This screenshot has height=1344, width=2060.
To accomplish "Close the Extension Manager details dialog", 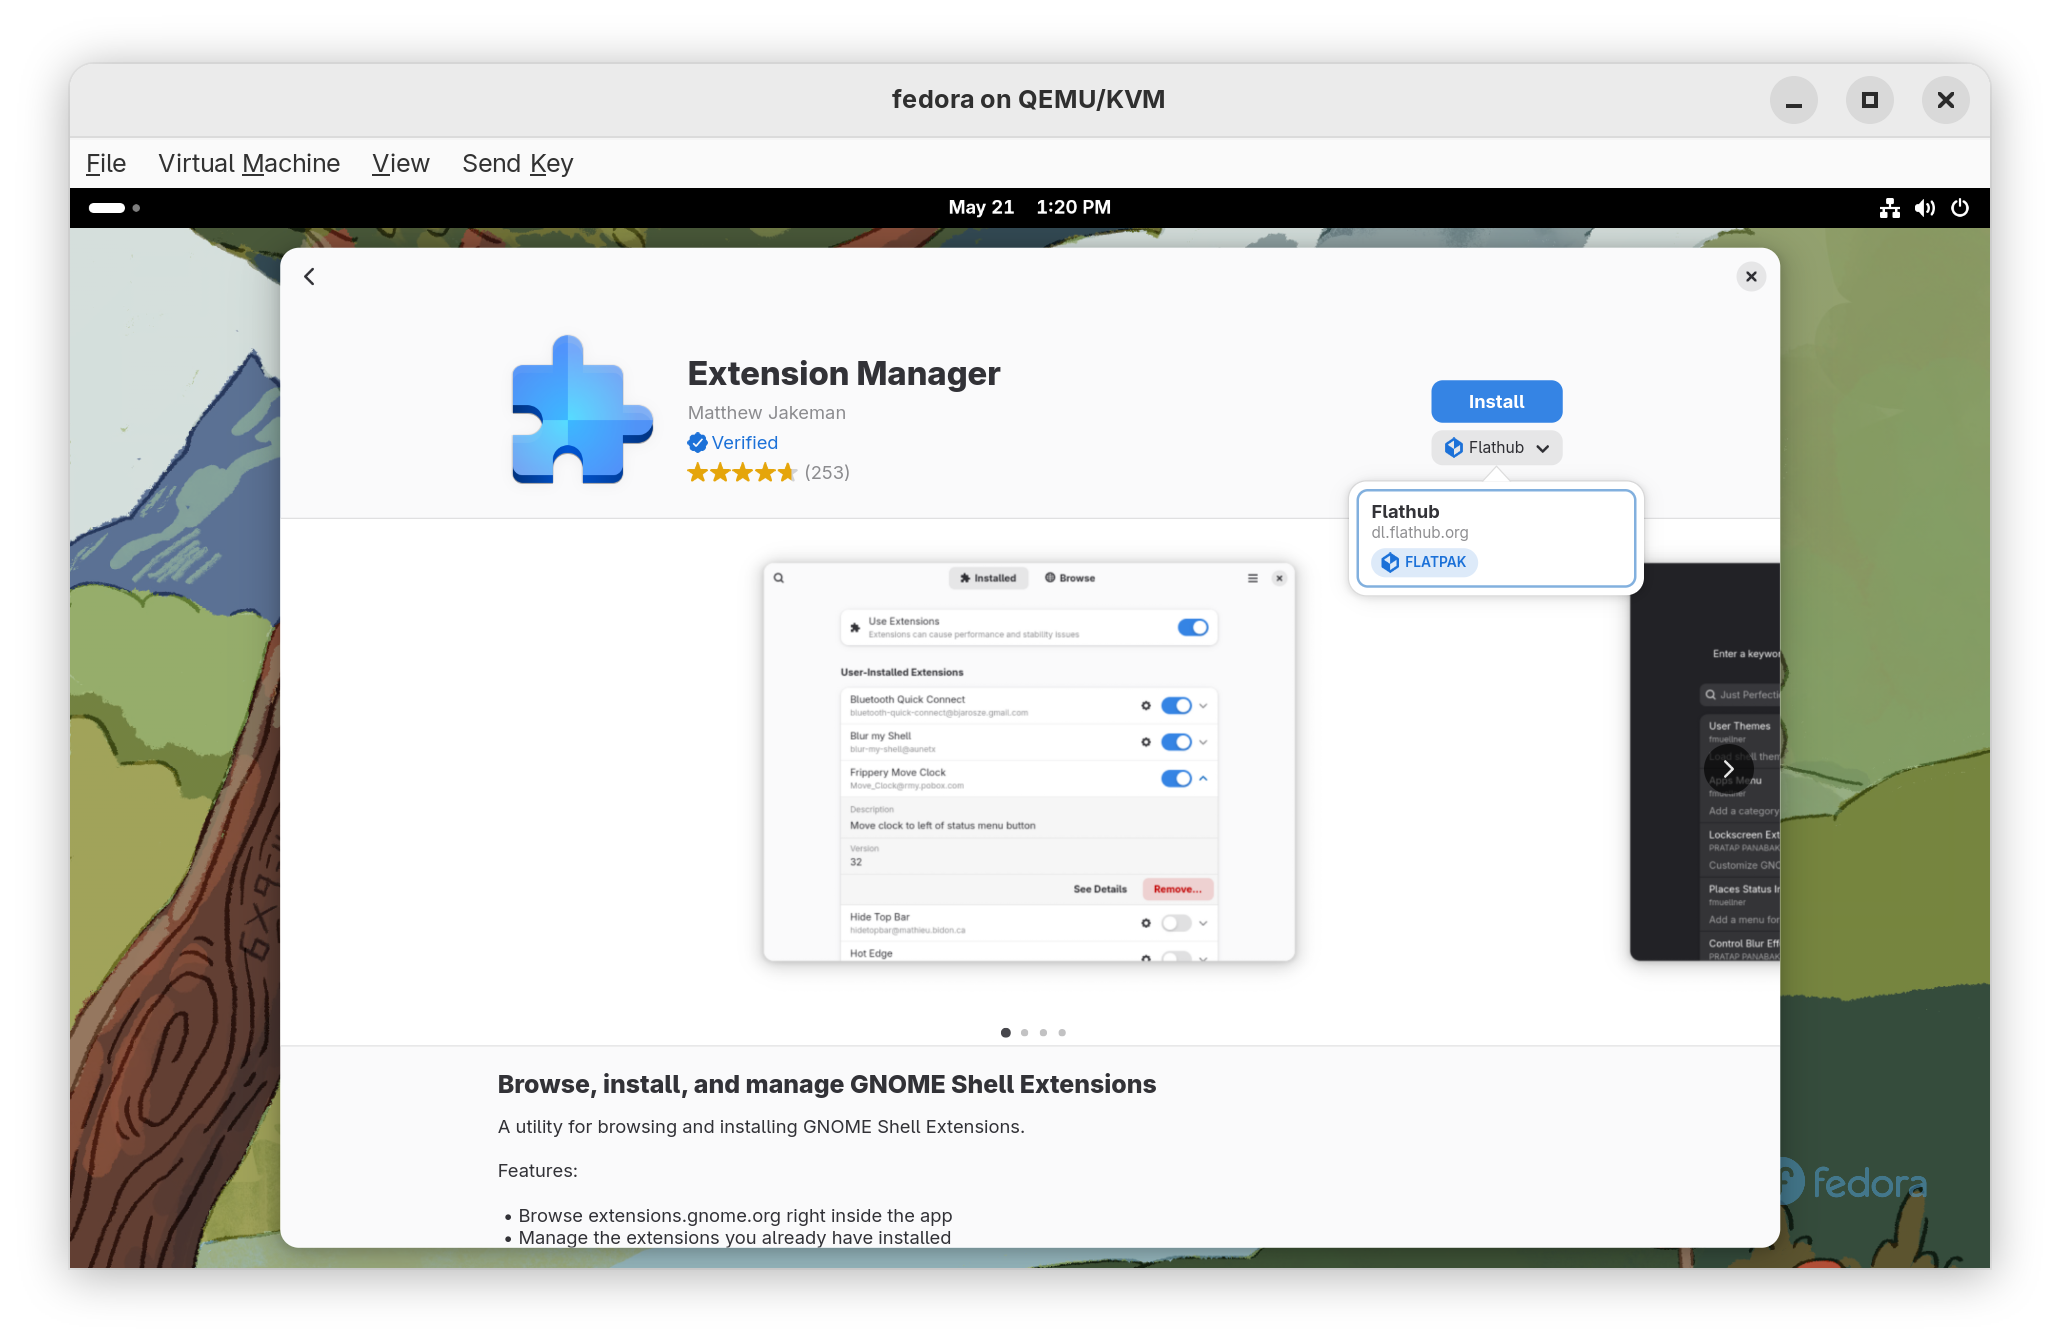I will pos(1751,277).
